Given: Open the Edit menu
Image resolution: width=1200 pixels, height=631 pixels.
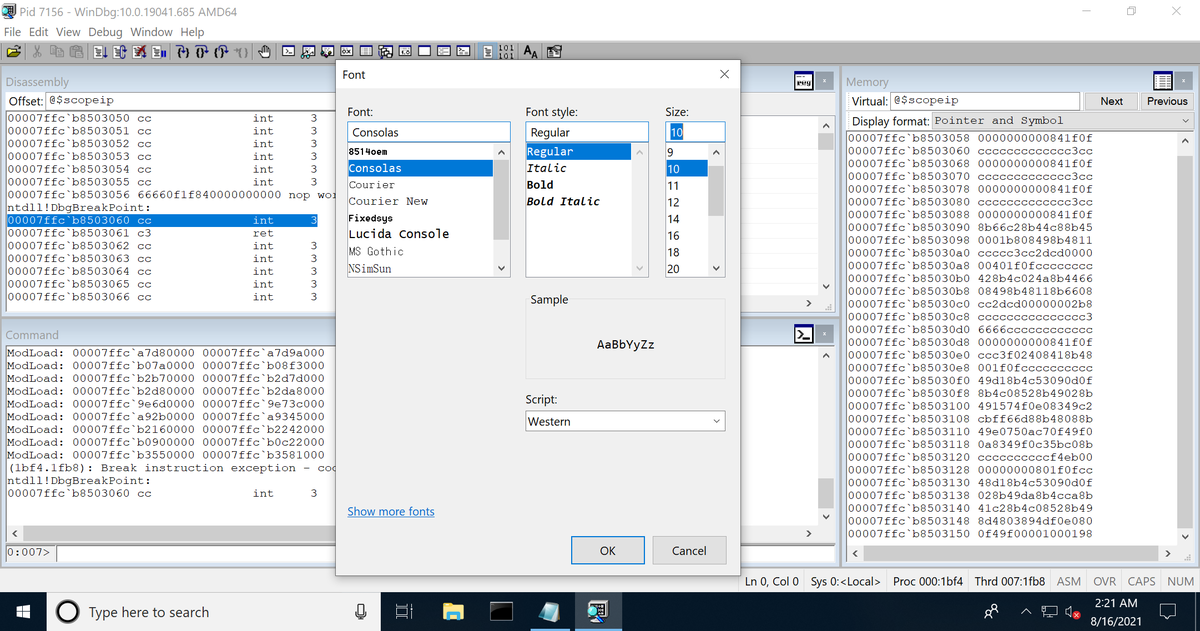Looking at the screenshot, I should pos(39,32).
